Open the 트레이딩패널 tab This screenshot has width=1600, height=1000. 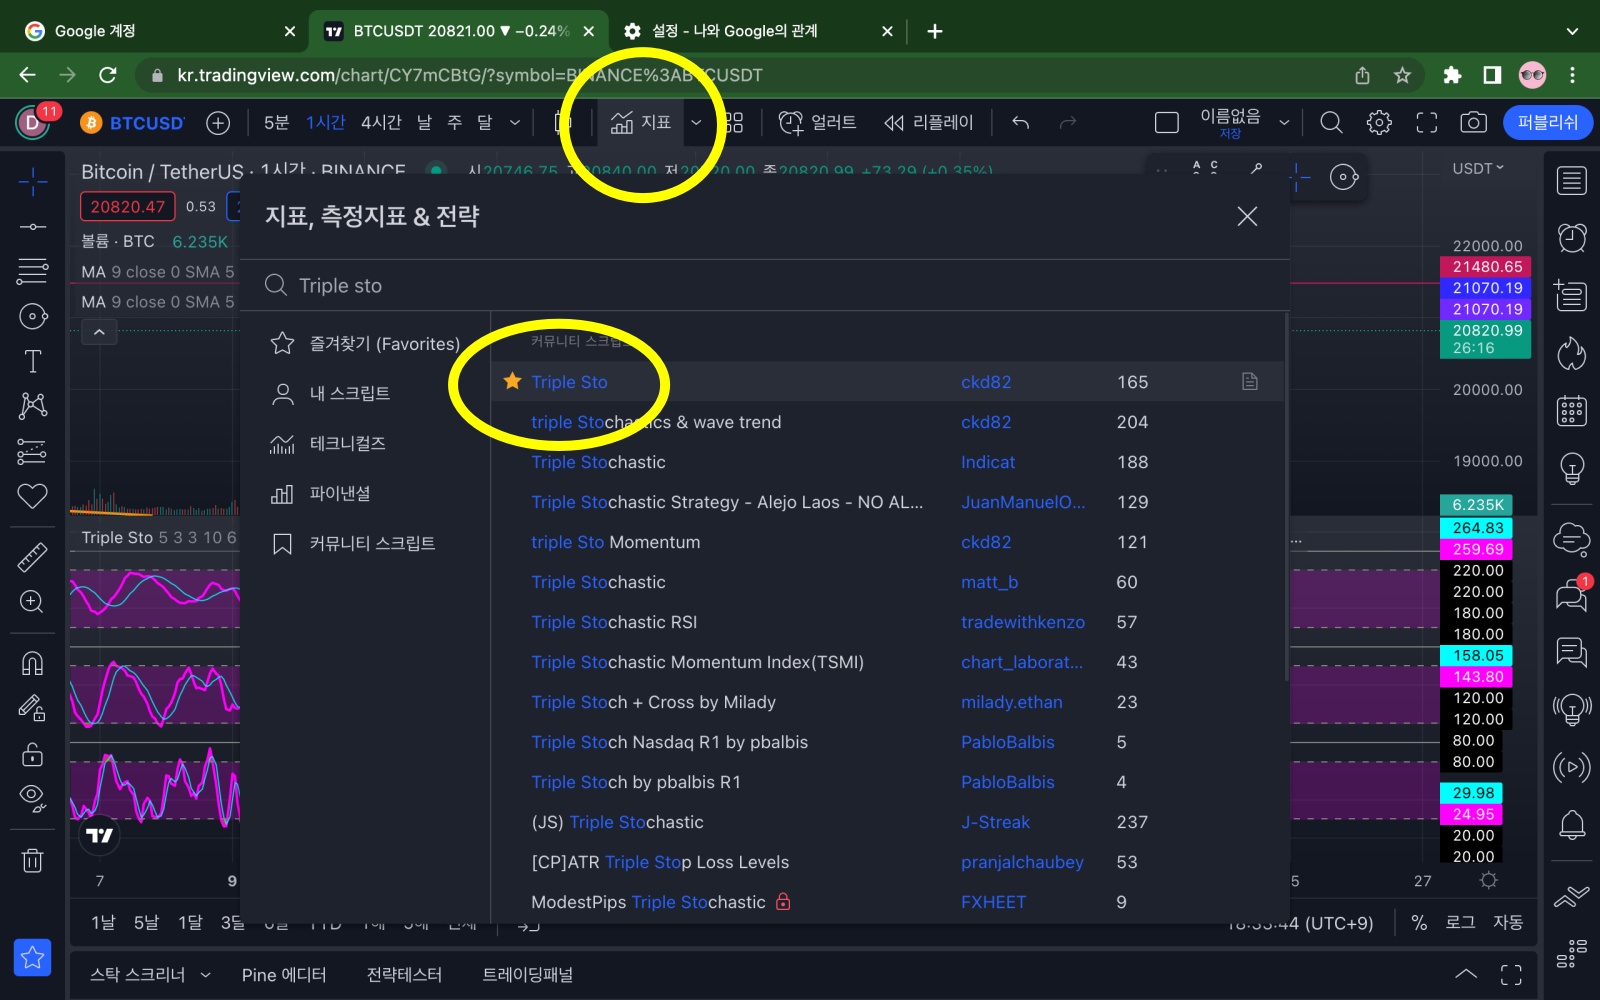[527, 974]
